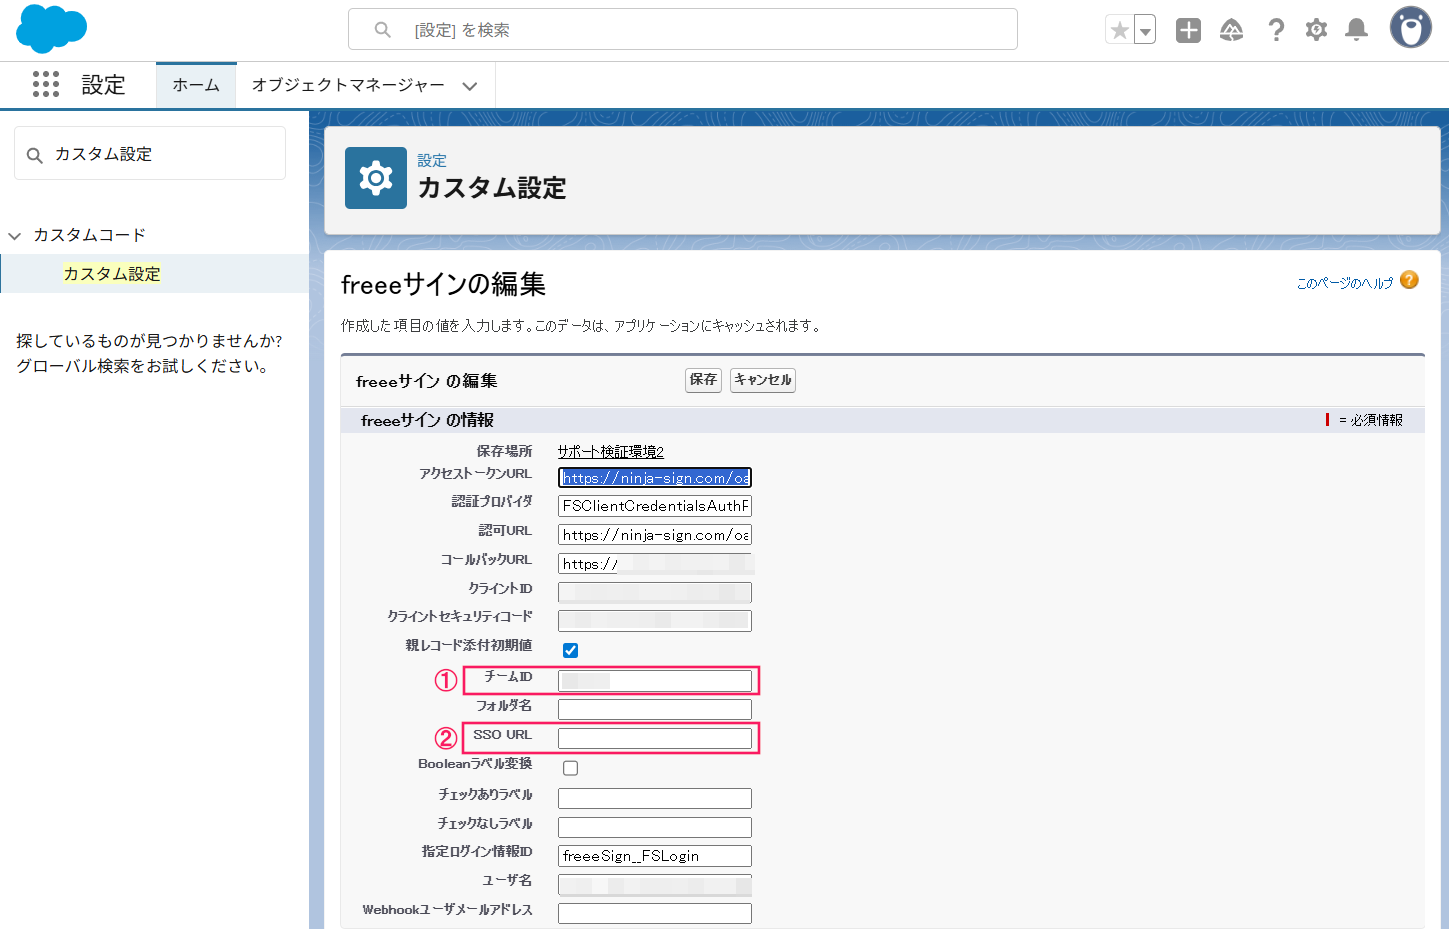Open the Trailhead guidance icon
Image resolution: width=1449 pixels, height=929 pixels.
[1232, 30]
